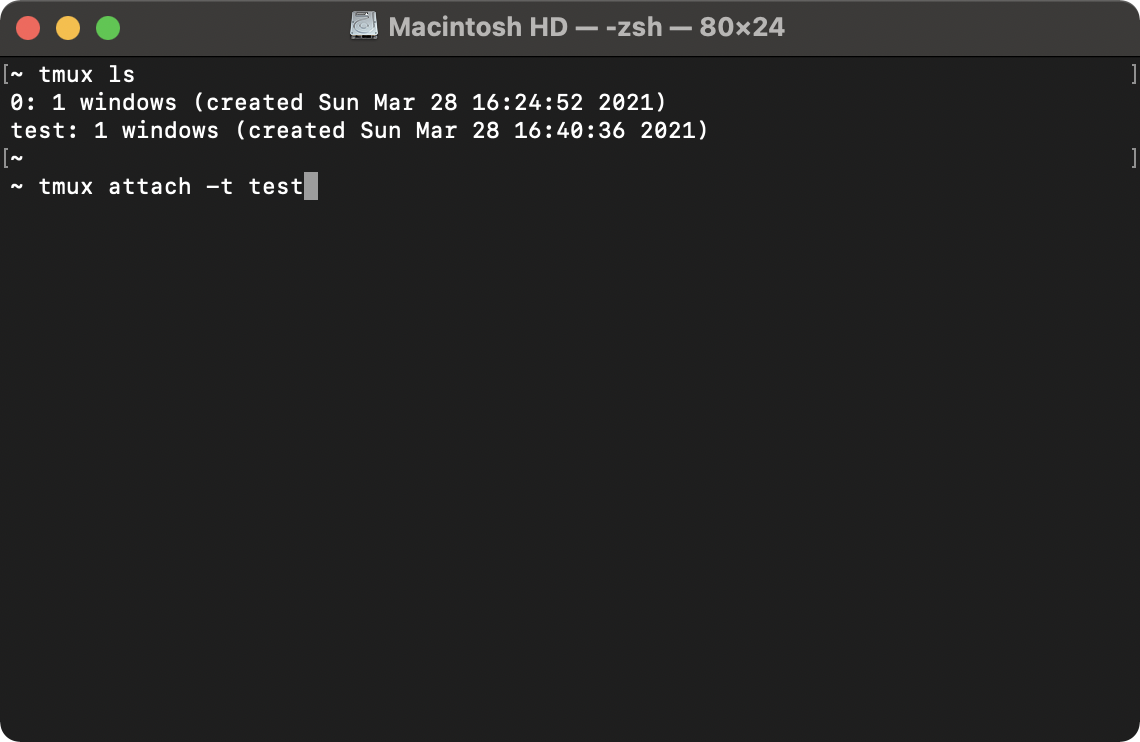Click the -zsh label in the title bar

633,27
